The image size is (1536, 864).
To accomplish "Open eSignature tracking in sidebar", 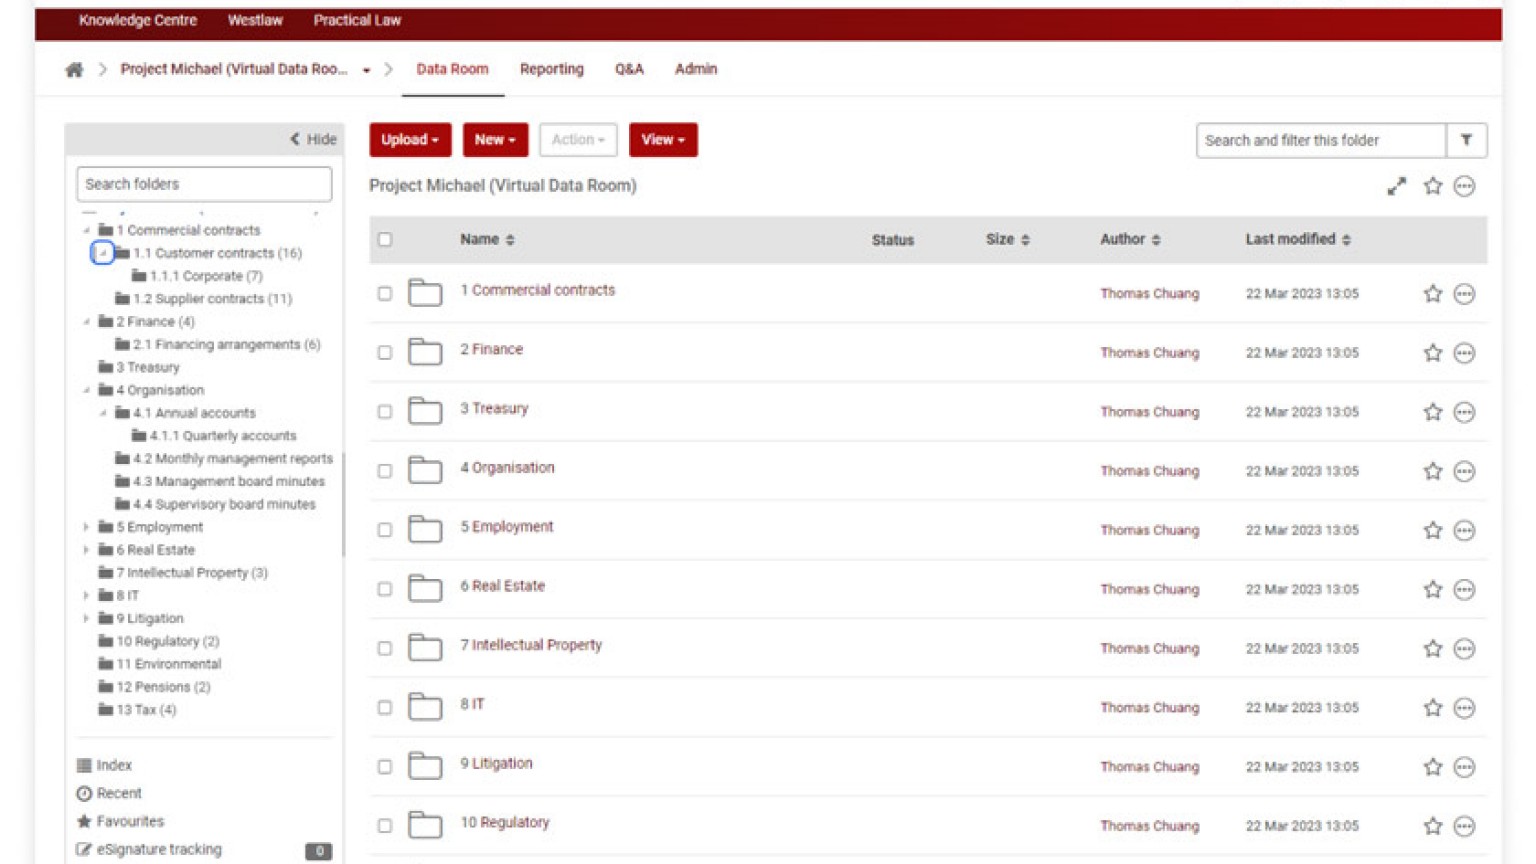I will pyautogui.click(x=158, y=849).
